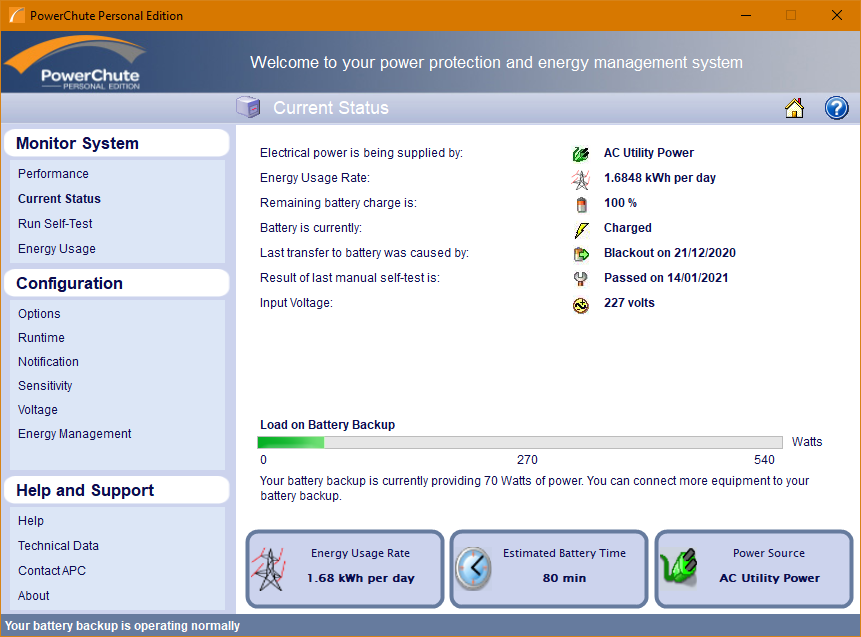Click the PowerChute Personal Edition logo
This screenshot has height=637, width=861.
click(75, 62)
